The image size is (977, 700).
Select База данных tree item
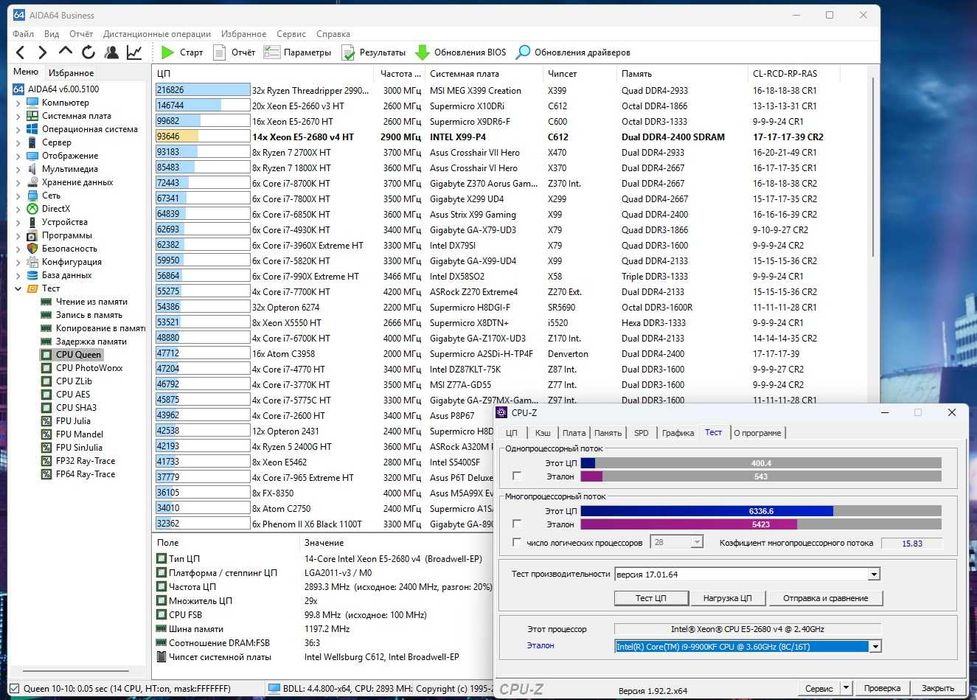(66, 275)
